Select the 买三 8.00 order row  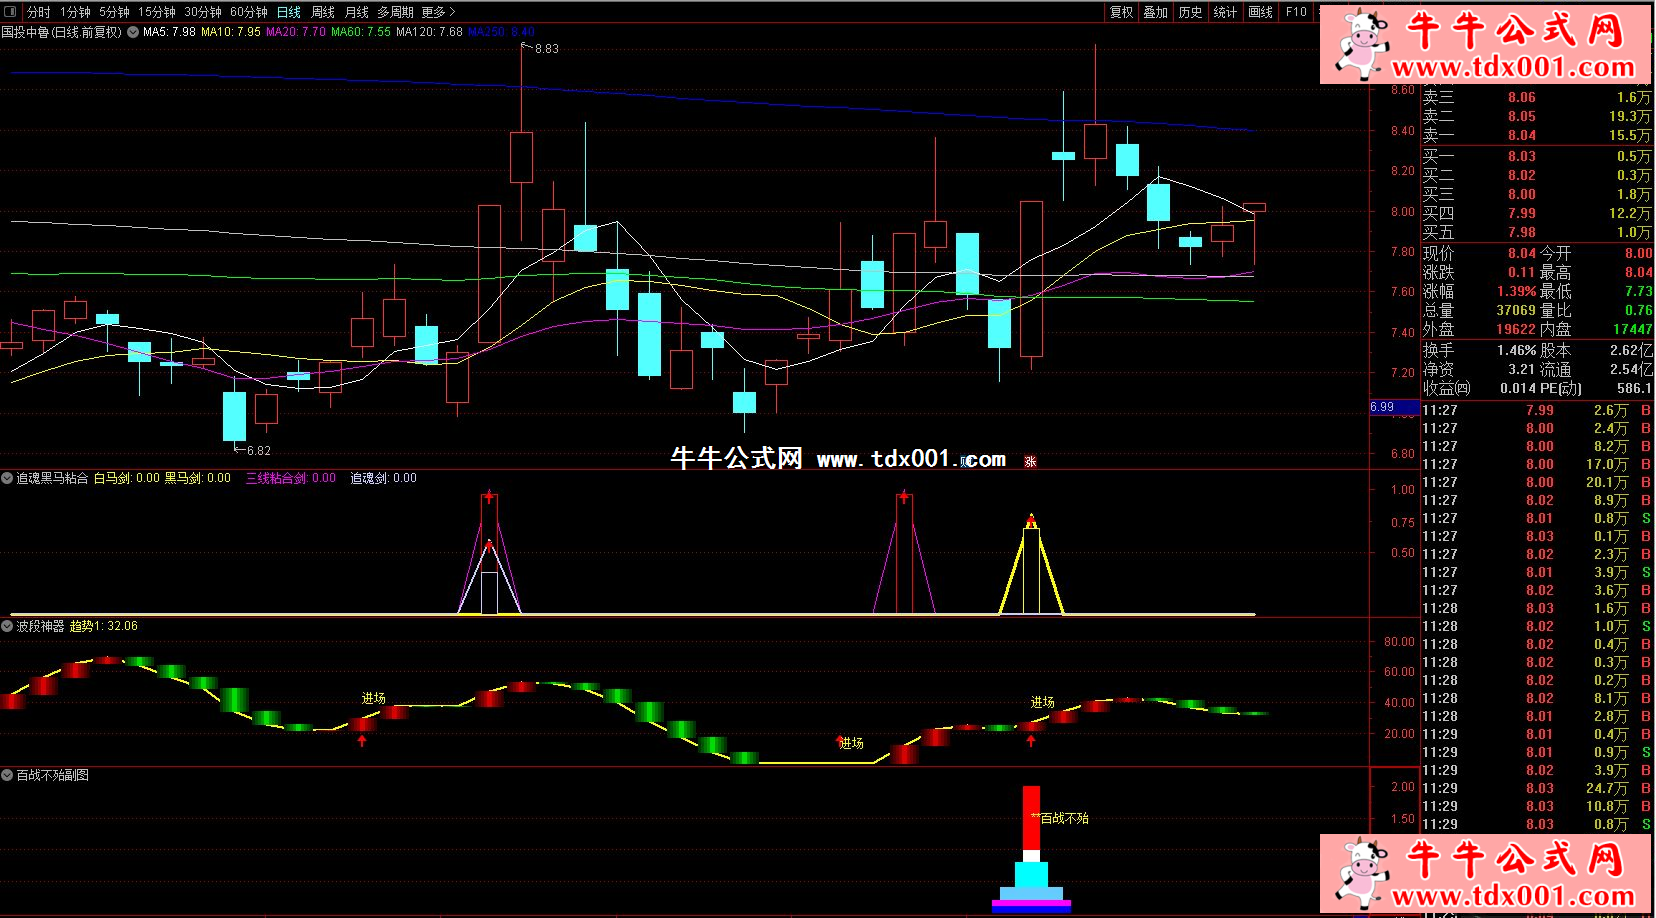click(x=1537, y=194)
